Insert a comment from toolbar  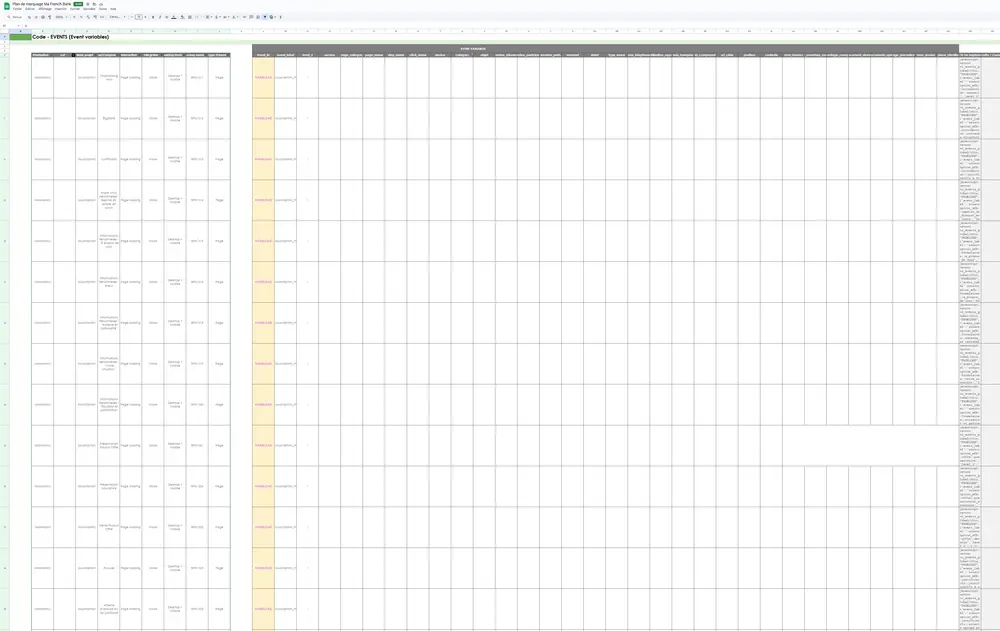point(251,17)
